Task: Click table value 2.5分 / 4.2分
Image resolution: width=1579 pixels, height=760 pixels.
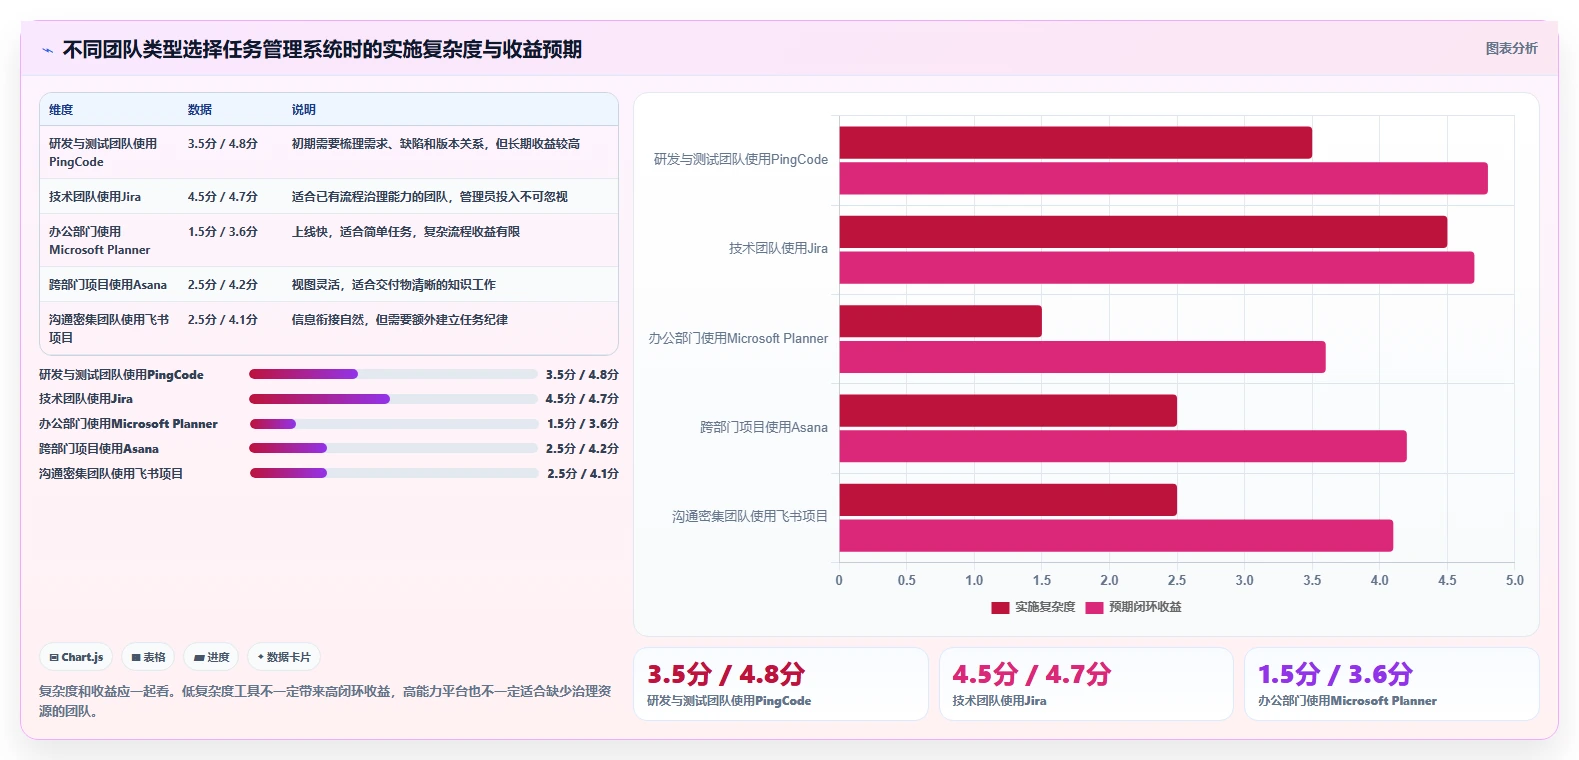Action: pos(223,285)
